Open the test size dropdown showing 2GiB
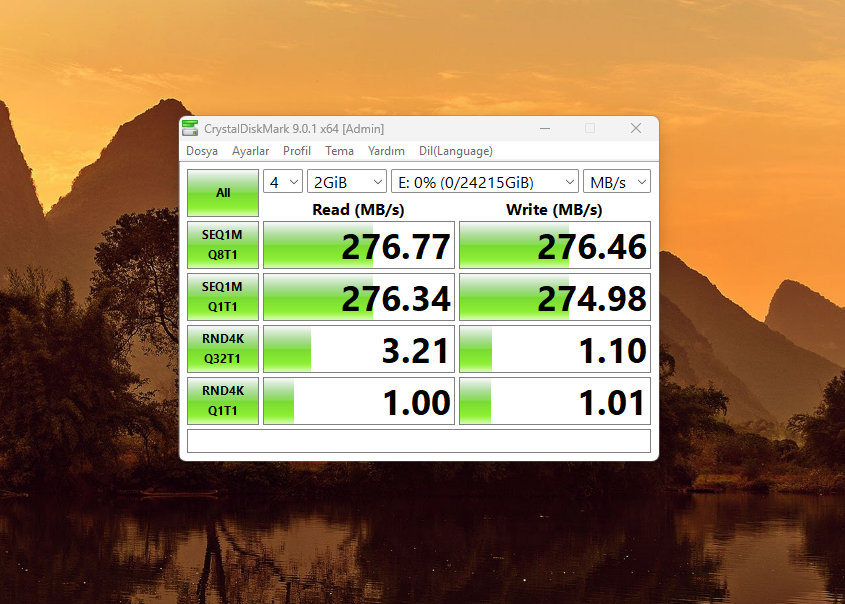845x604 pixels. 346,181
